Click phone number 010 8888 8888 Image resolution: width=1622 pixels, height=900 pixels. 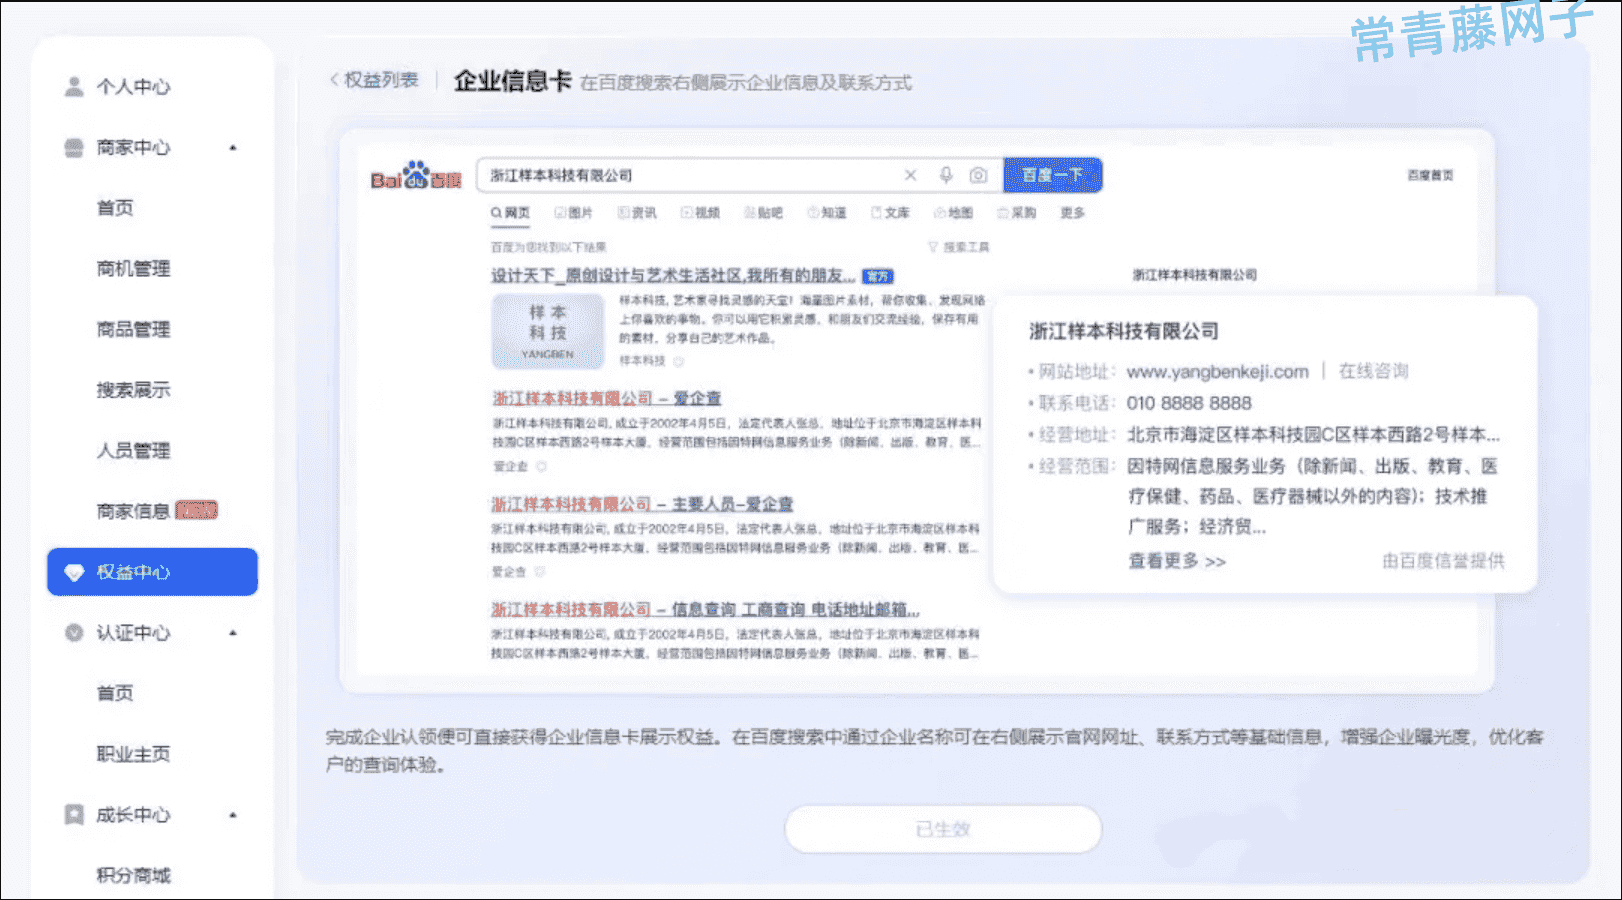click(1189, 403)
